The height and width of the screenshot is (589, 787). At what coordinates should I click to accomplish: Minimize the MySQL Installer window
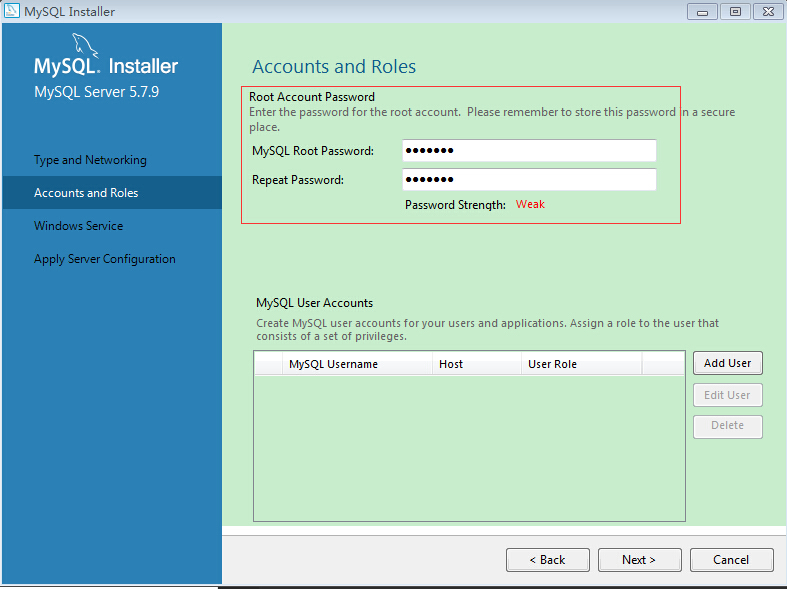point(705,12)
